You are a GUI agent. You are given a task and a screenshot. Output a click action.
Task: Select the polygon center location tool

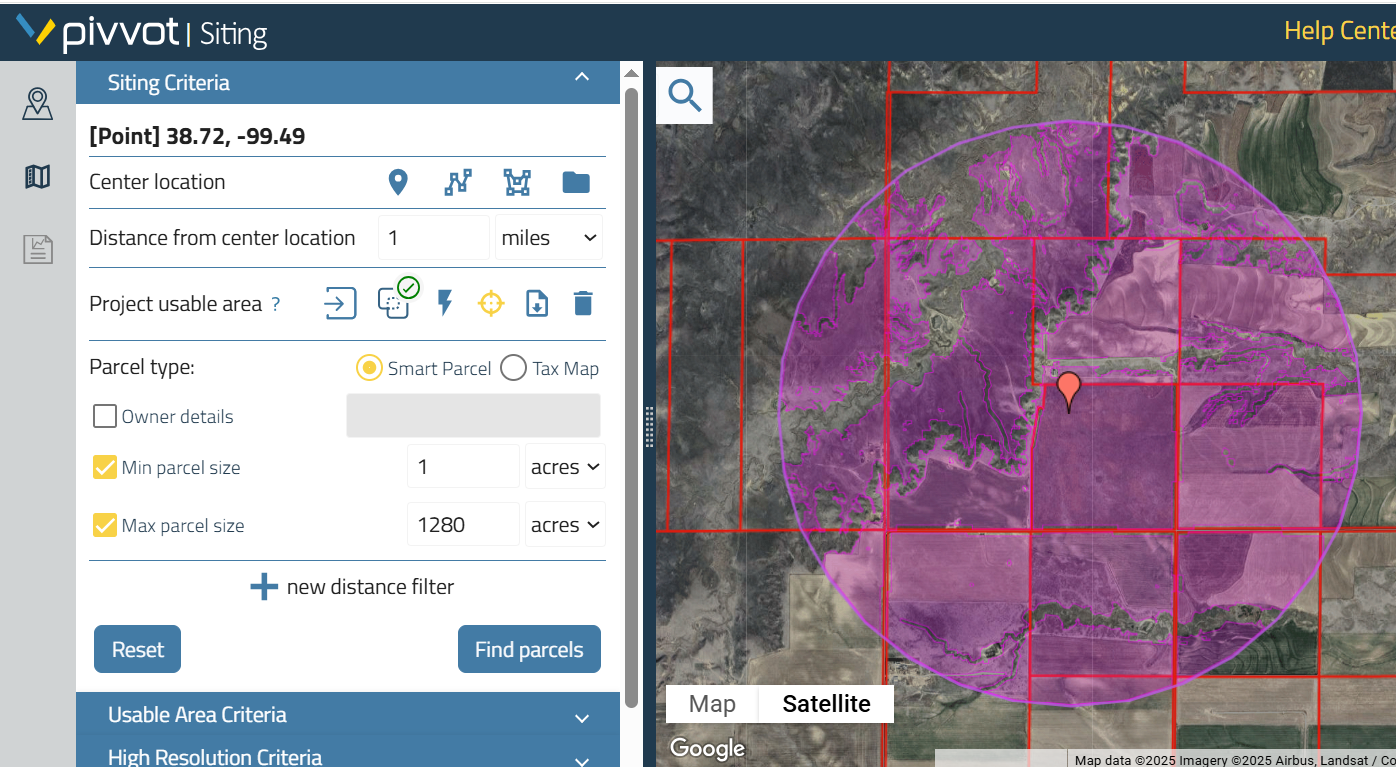pos(517,182)
